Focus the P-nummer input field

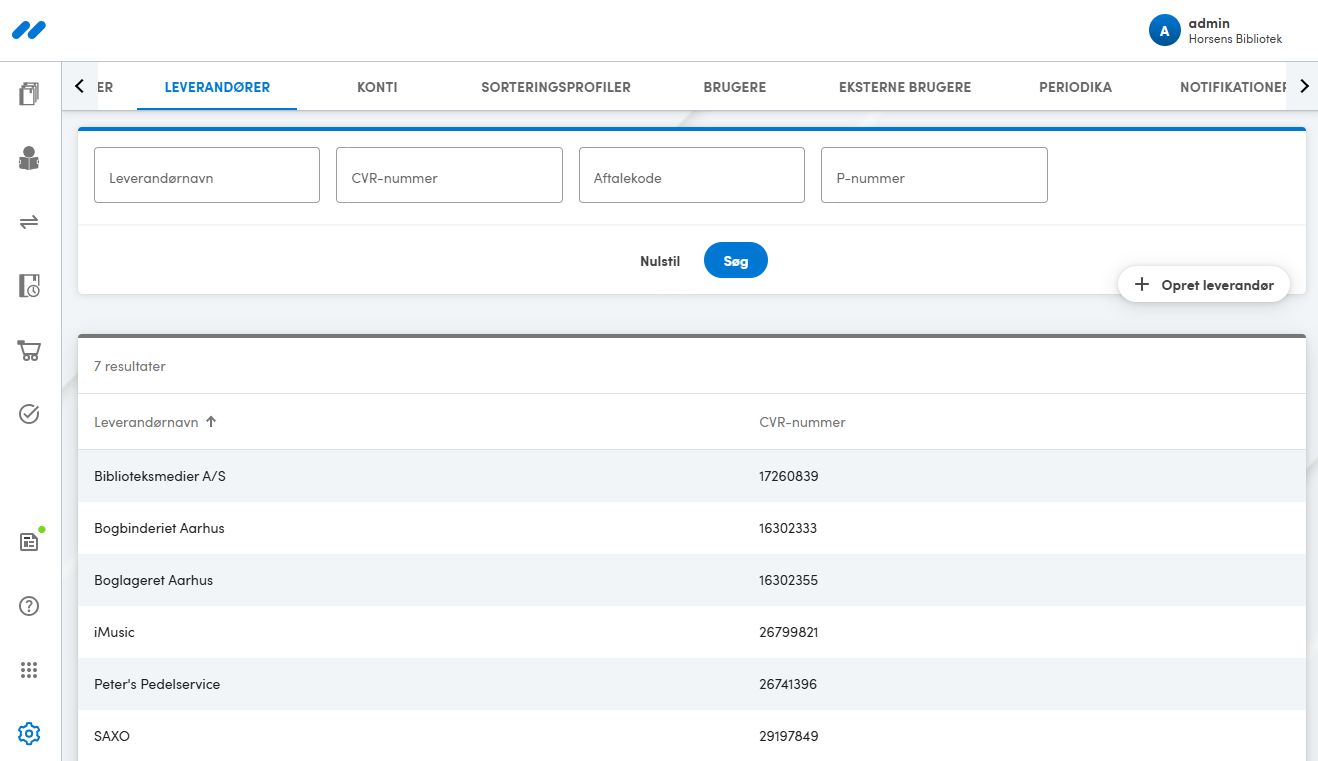pos(934,175)
